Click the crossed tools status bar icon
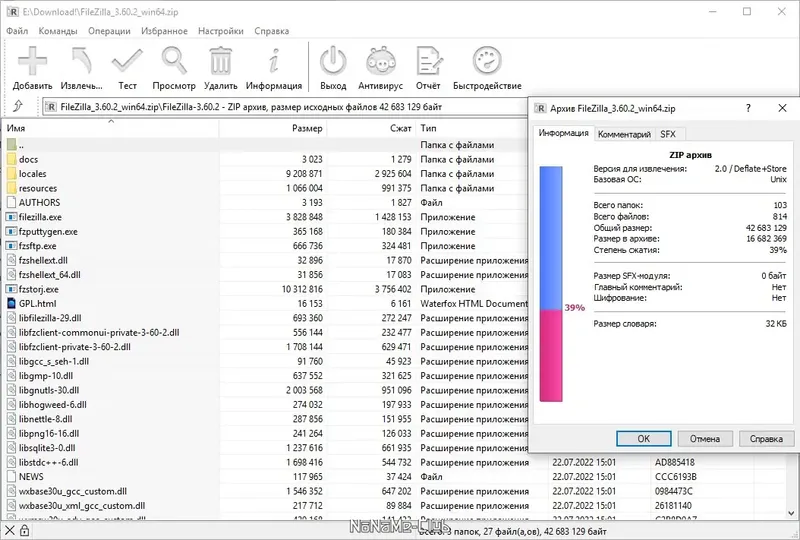Viewport: 800px width, 540px height. (x=9, y=531)
